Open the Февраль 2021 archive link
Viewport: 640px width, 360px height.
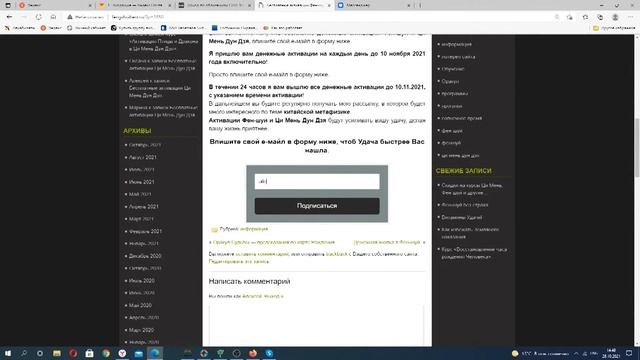tap(145, 231)
